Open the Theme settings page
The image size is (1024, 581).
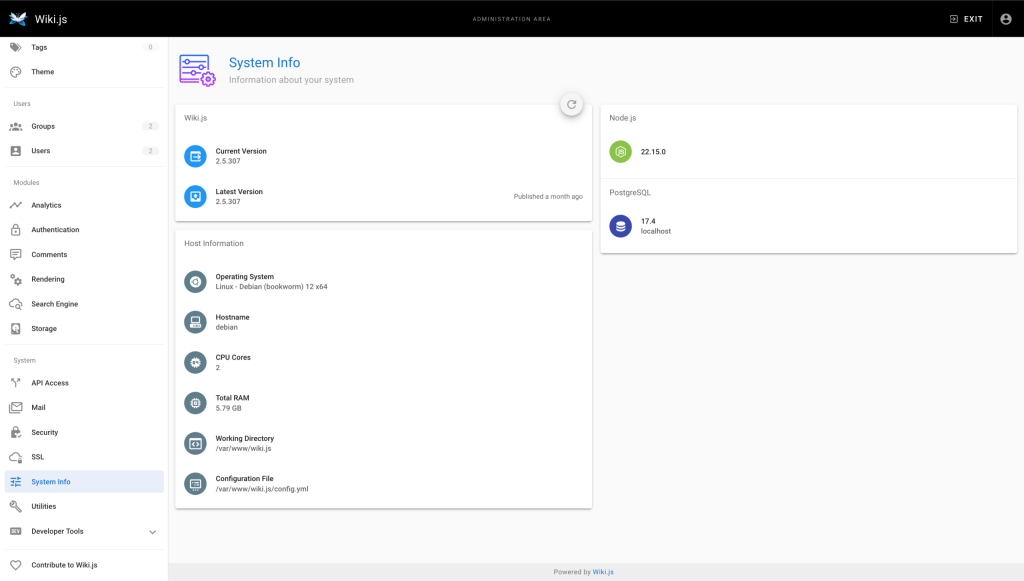[43, 72]
